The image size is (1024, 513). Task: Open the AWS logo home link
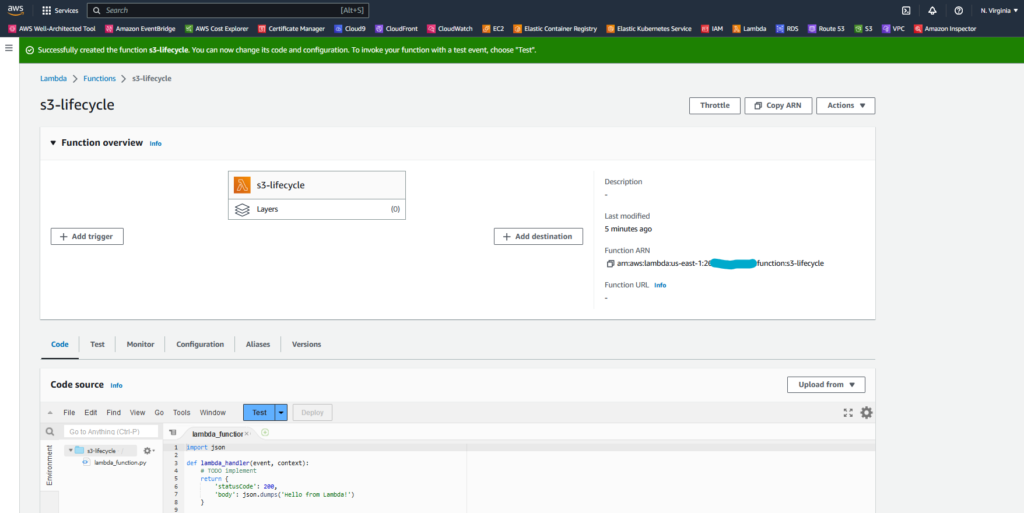[x=16, y=10]
